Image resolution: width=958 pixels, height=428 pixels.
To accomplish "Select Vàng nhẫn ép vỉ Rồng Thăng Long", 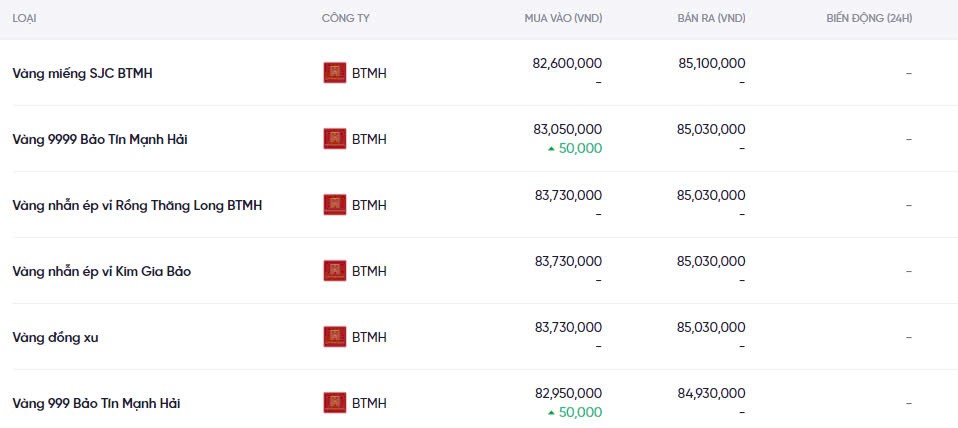I will click(x=137, y=205).
